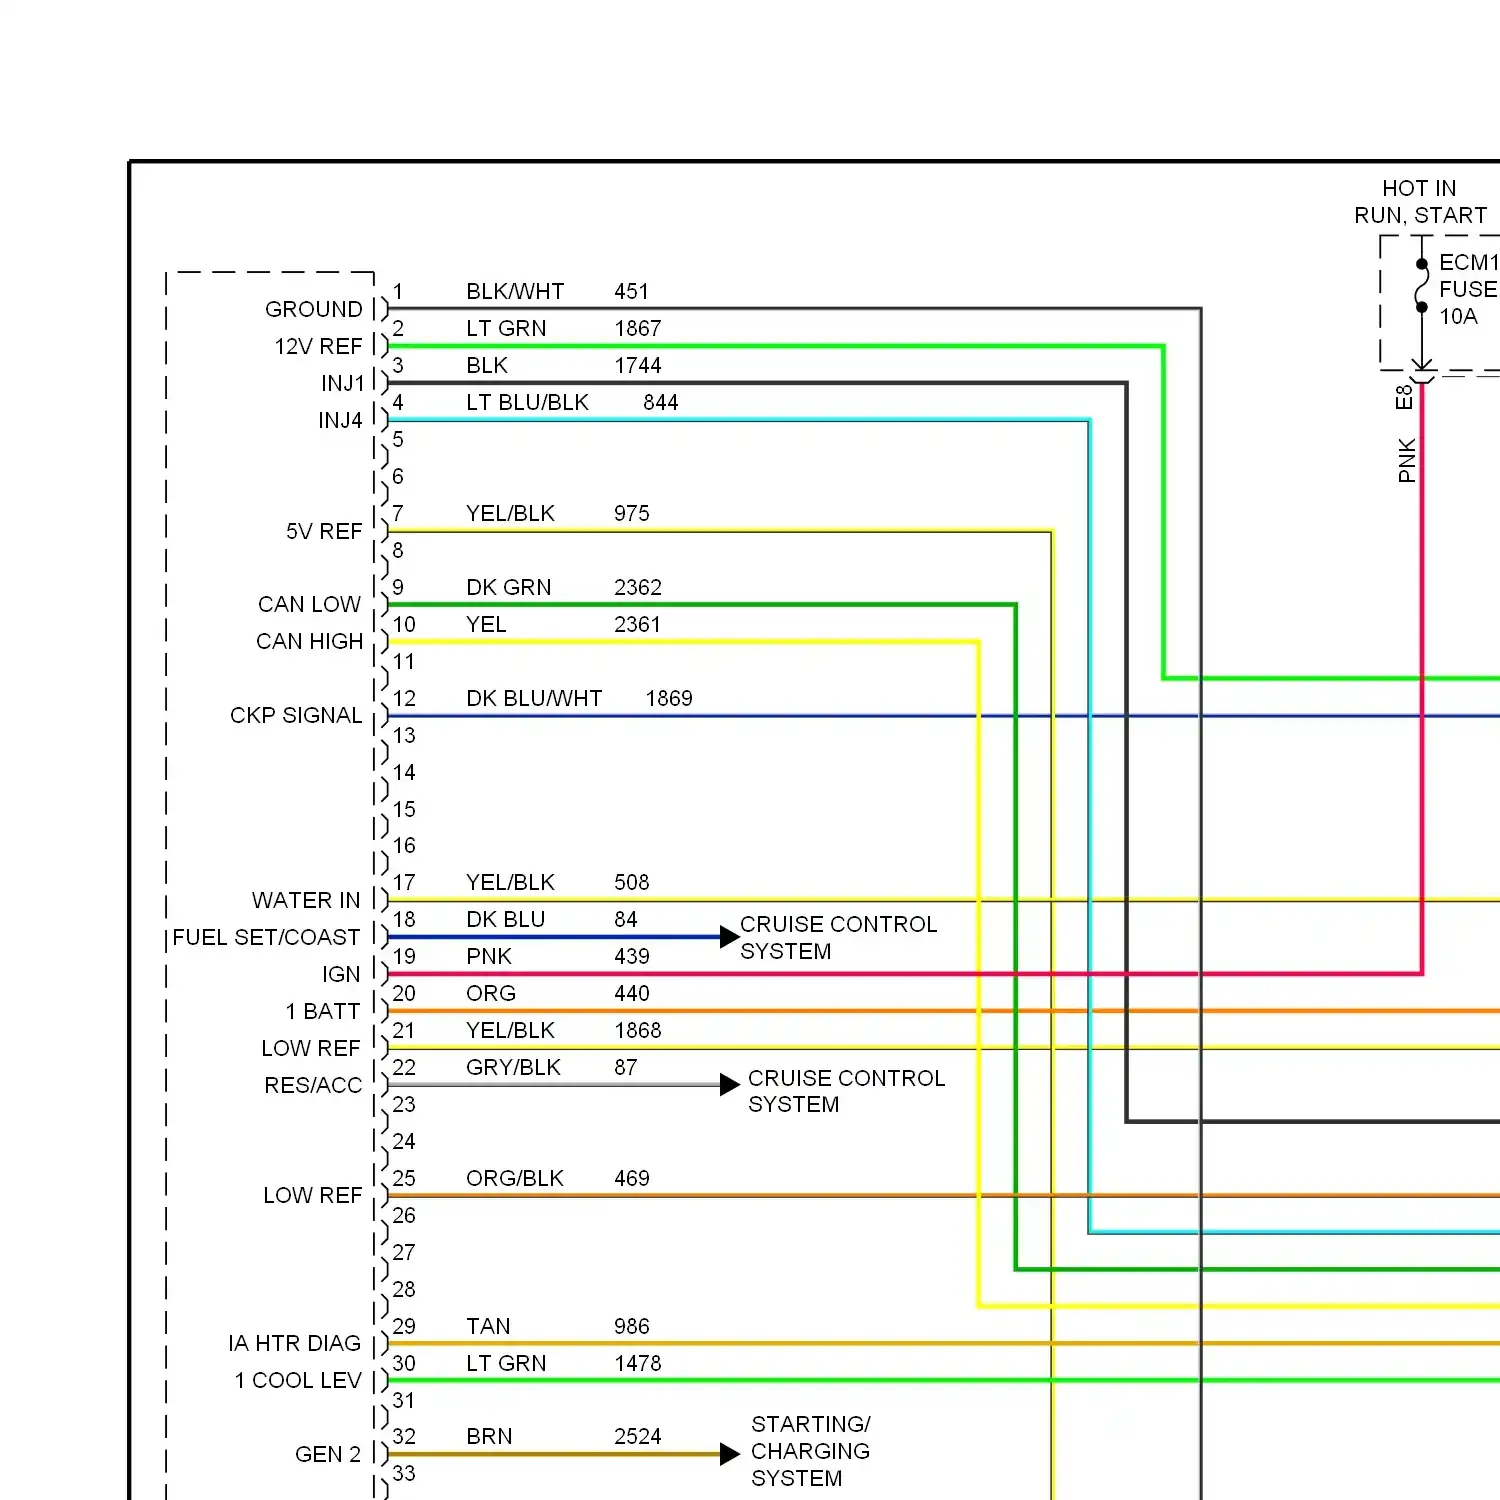Viewport: 1500px width, 1500px height.
Task: Select LT BLU/BLK wire label
Action: click(527, 403)
